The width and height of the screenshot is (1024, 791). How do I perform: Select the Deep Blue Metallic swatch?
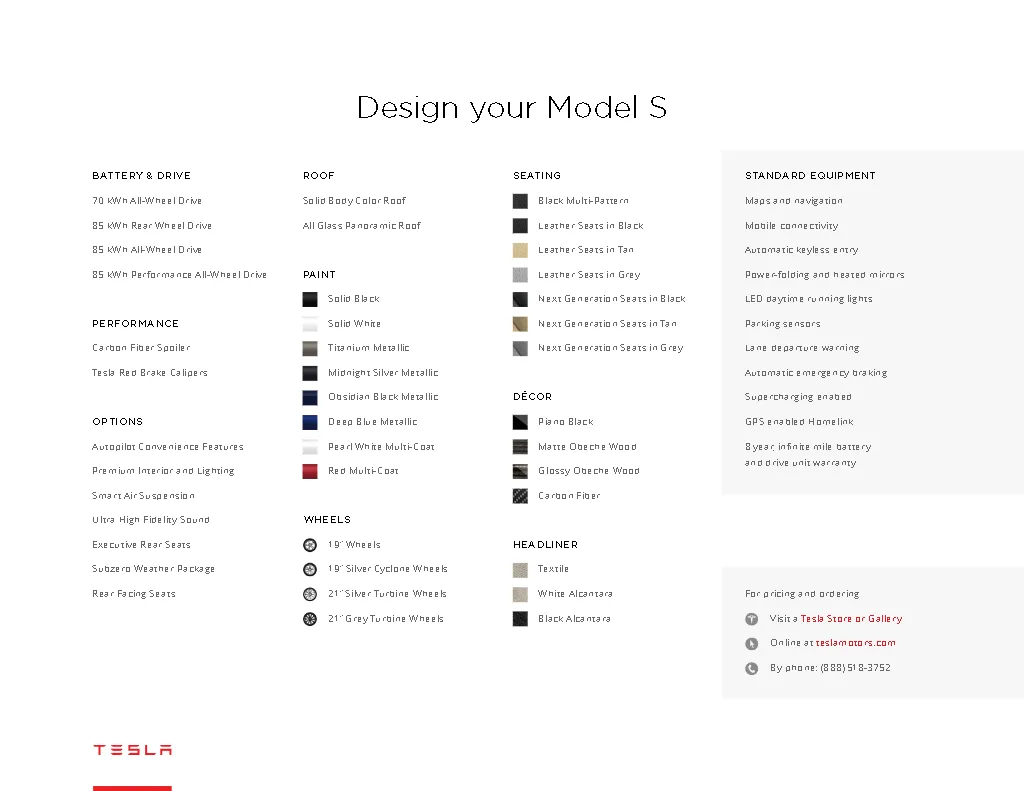point(310,422)
